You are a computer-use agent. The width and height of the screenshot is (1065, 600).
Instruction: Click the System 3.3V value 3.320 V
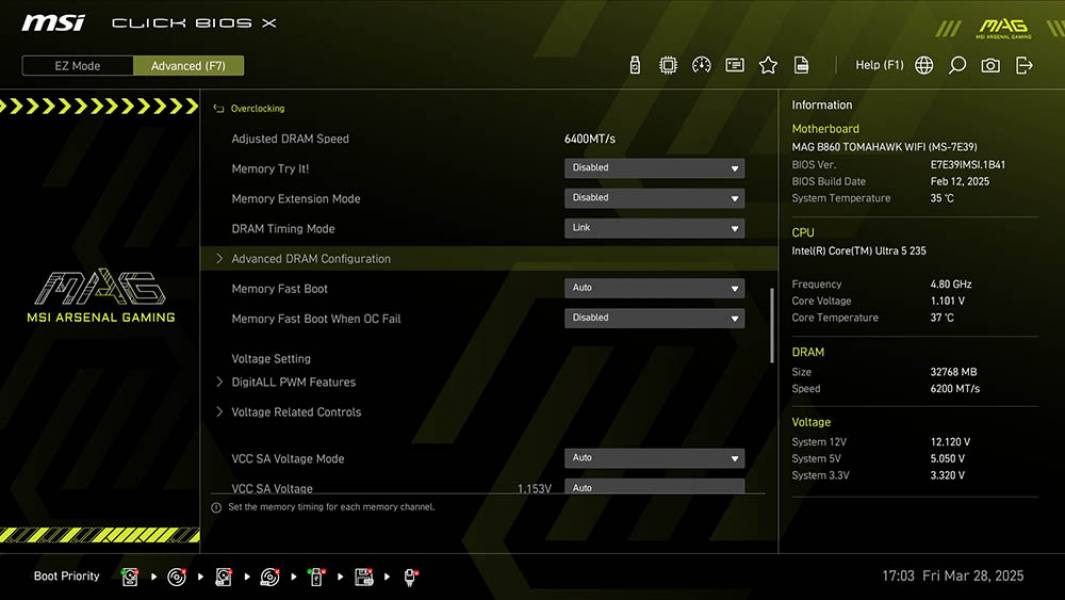947,476
